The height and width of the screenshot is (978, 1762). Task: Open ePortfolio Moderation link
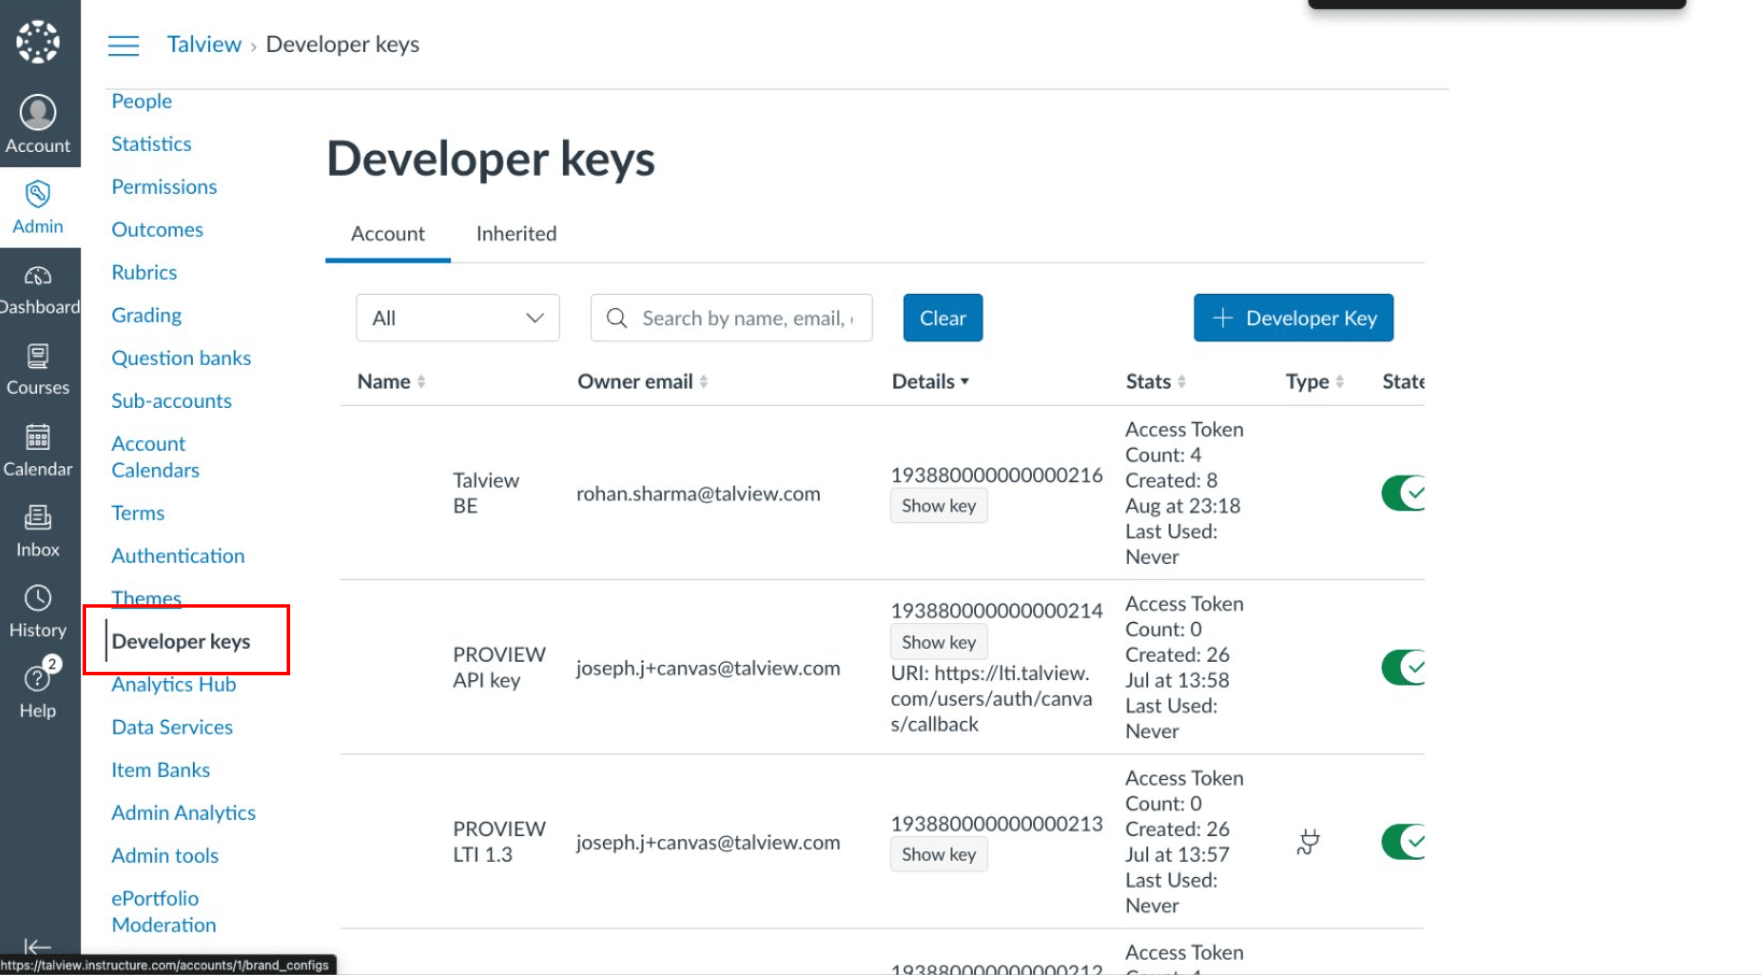tap(163, 912)
